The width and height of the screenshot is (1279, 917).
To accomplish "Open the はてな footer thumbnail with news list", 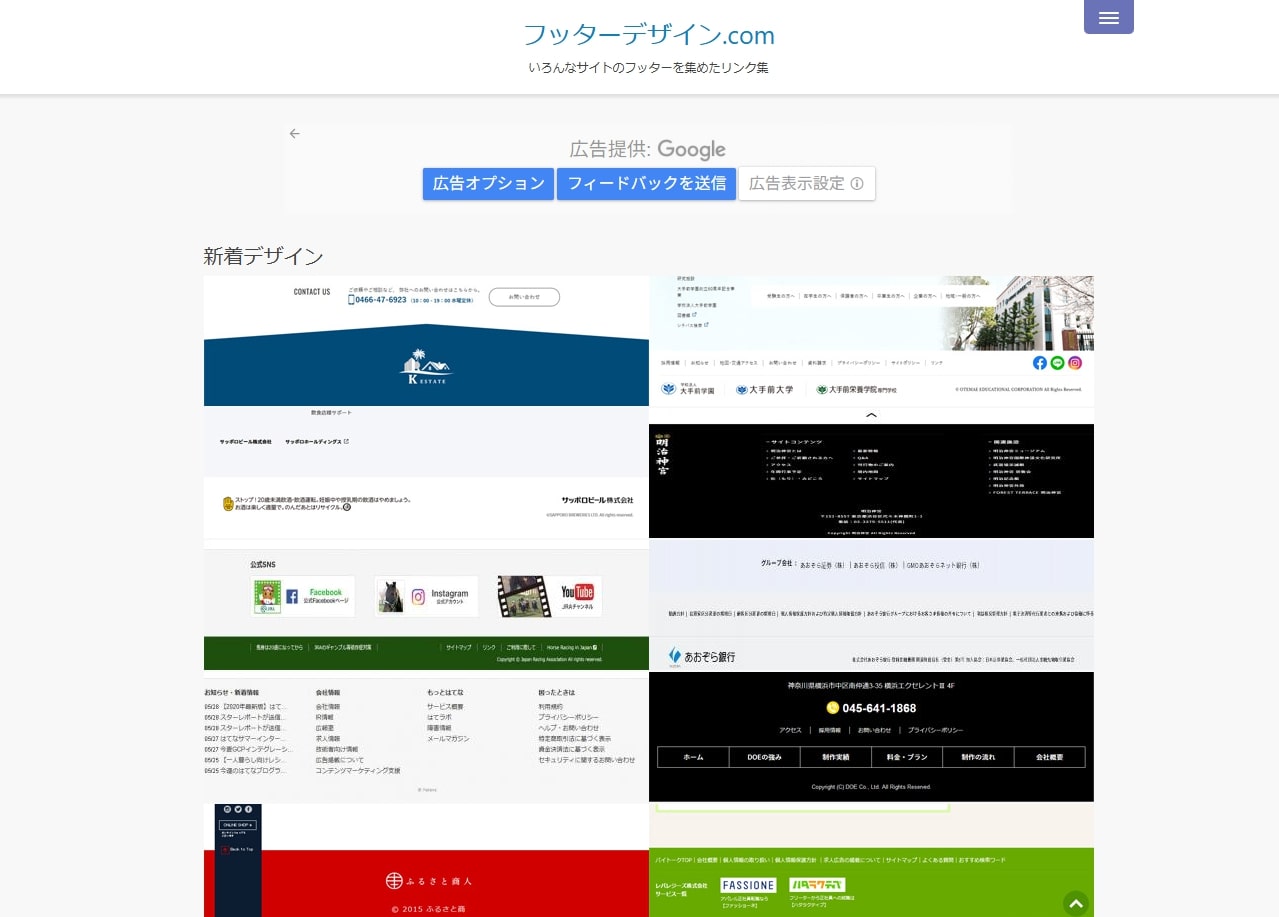I will 426,738.
